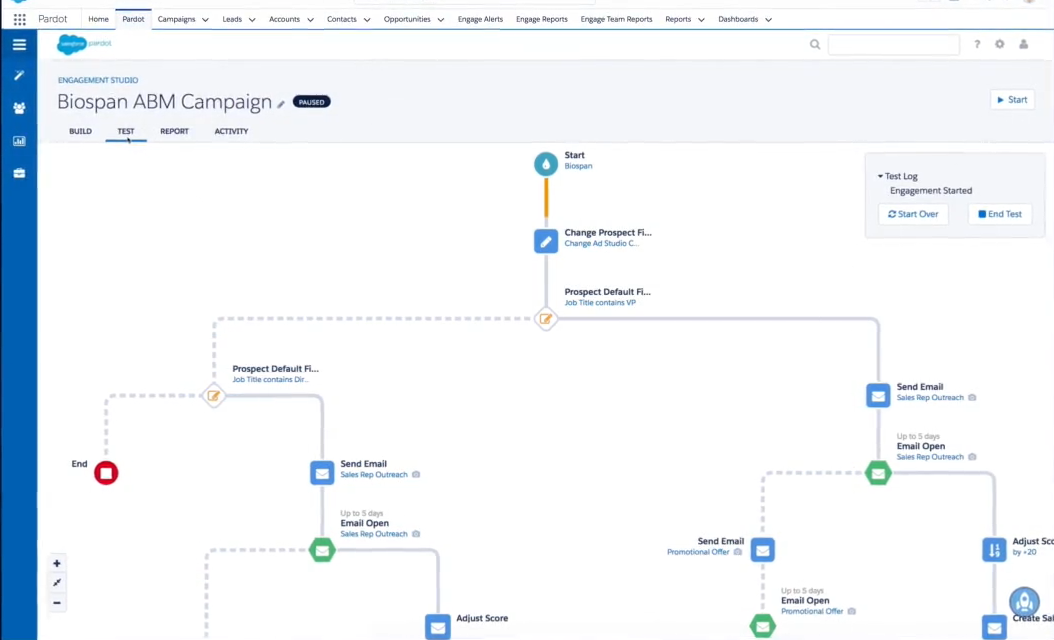This screenshot has height=640, width=1054.
Task: Open the Pardot nav tab
Action: [133, 19]
